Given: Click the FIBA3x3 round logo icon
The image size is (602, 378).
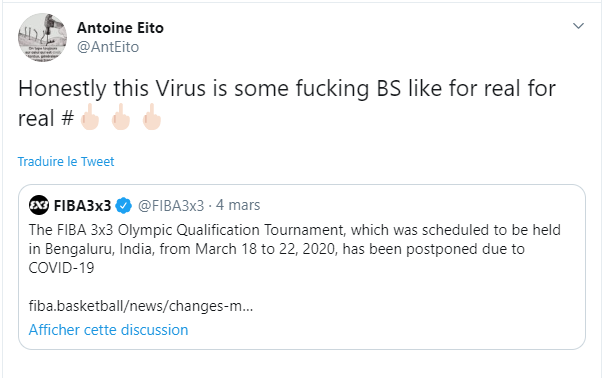Looking at the screenshot, I should coord(39,205).
